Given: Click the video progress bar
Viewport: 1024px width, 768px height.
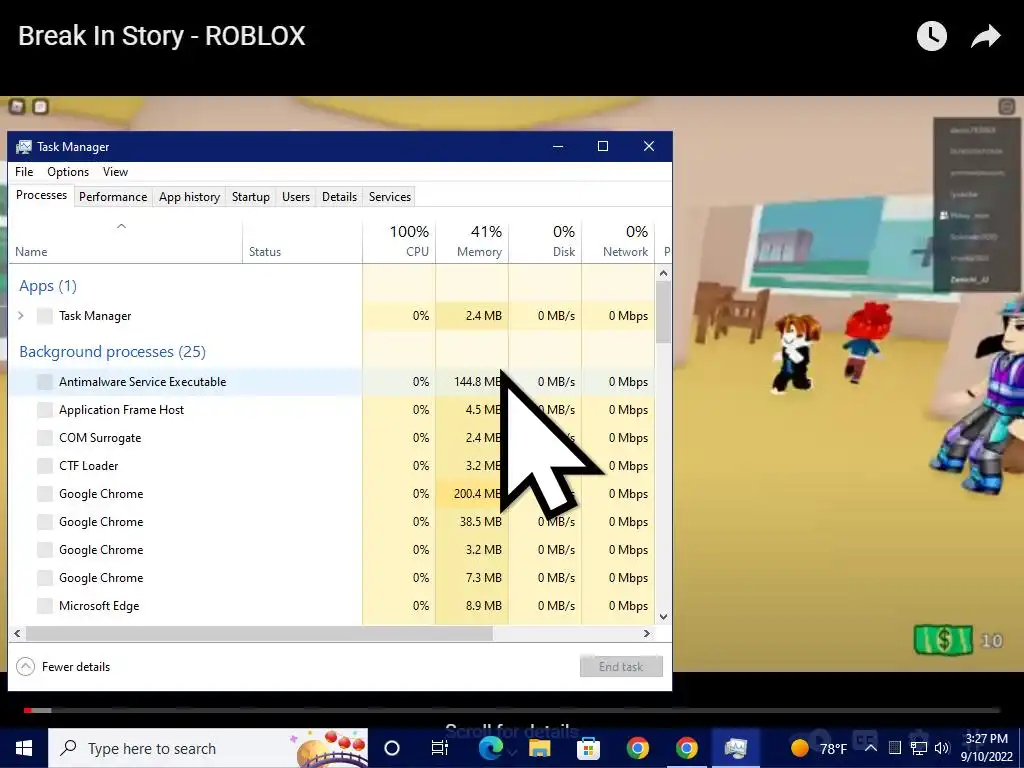Looking at the screenshot, I should (512, 710).
